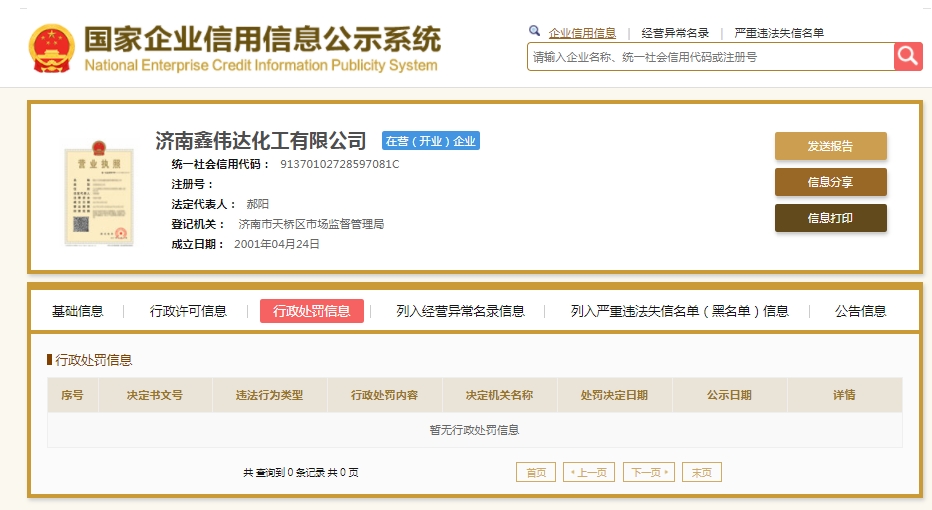Click the 在营（开业）企业 status badge

point(431,141)
